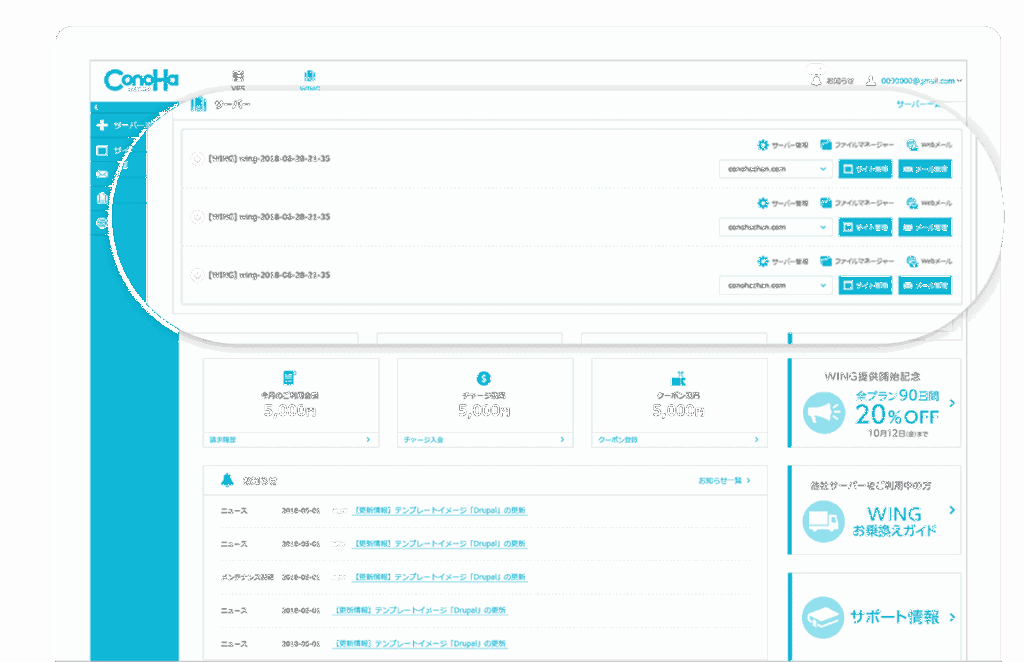Image resolution: width=1024 pixels, height=662 pixels.
Task: Click the Webメール icon in third server row
Action: 912,261
